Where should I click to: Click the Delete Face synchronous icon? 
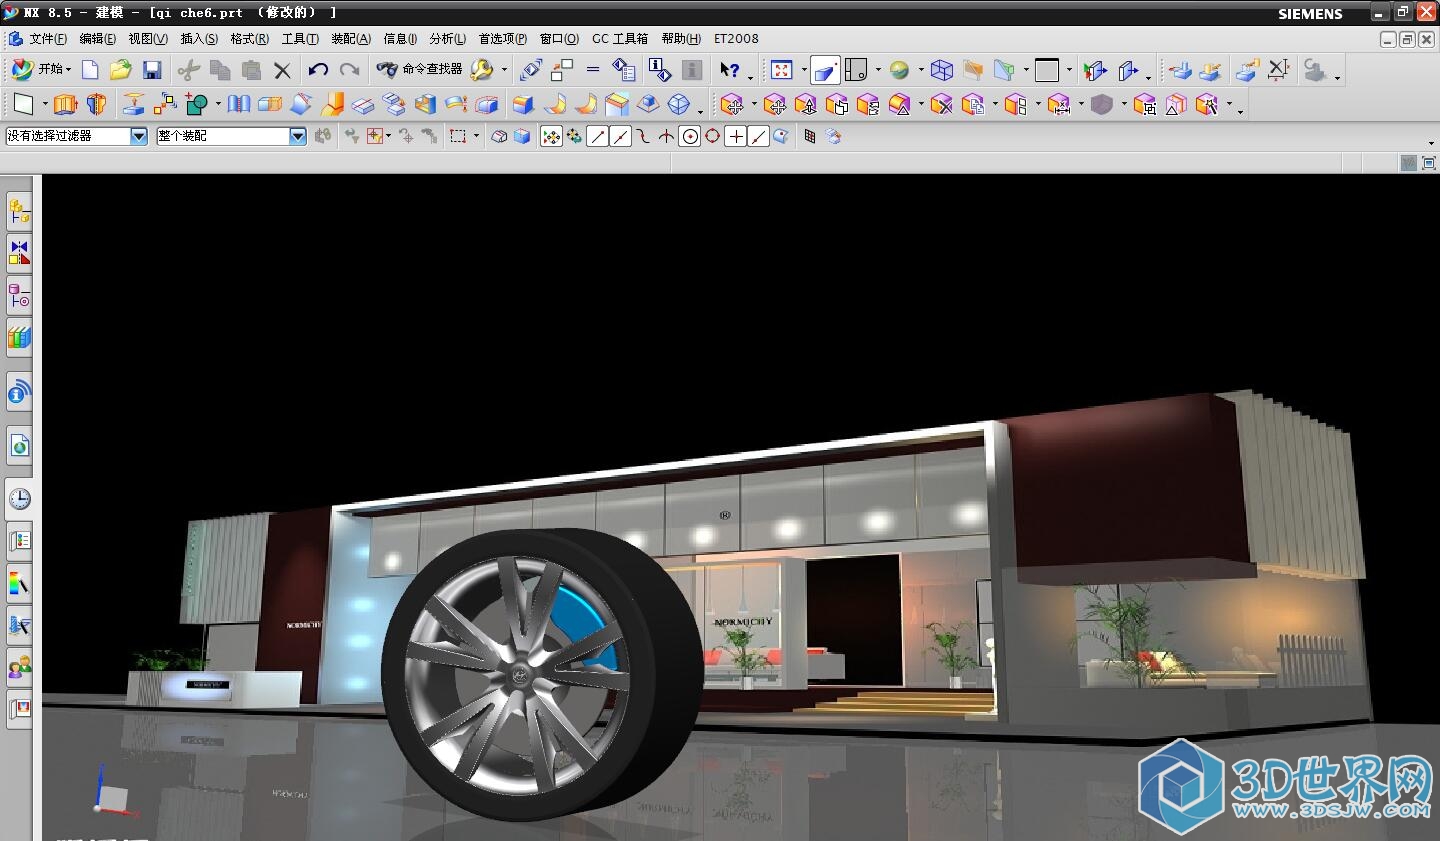(941, 104)
